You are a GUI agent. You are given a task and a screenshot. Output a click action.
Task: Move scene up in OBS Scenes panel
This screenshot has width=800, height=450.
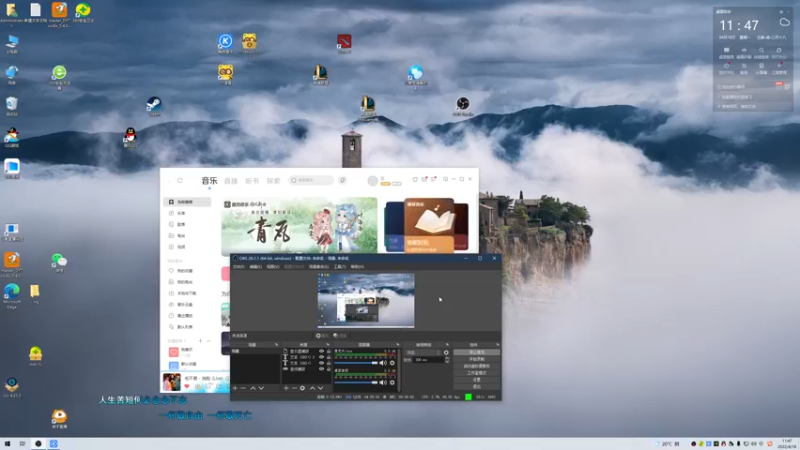coord(253,388)
